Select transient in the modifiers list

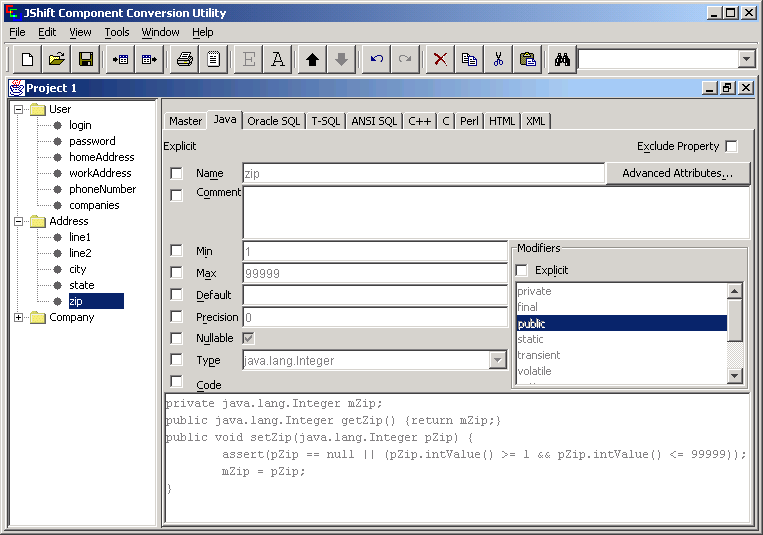621,355
